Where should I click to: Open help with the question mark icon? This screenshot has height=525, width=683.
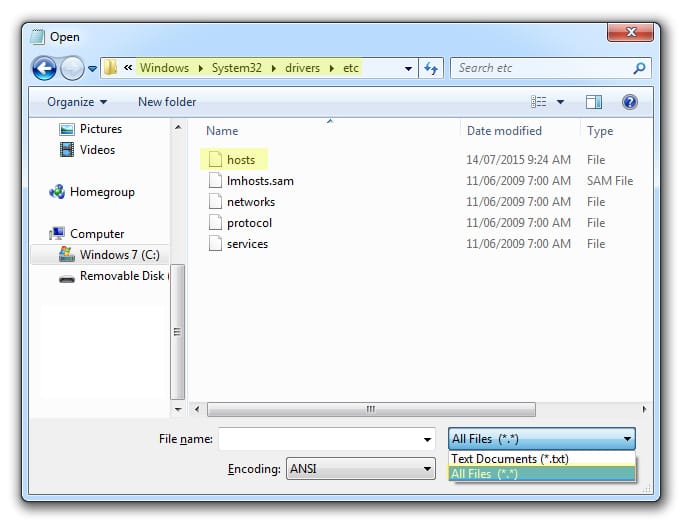[629, 102]
